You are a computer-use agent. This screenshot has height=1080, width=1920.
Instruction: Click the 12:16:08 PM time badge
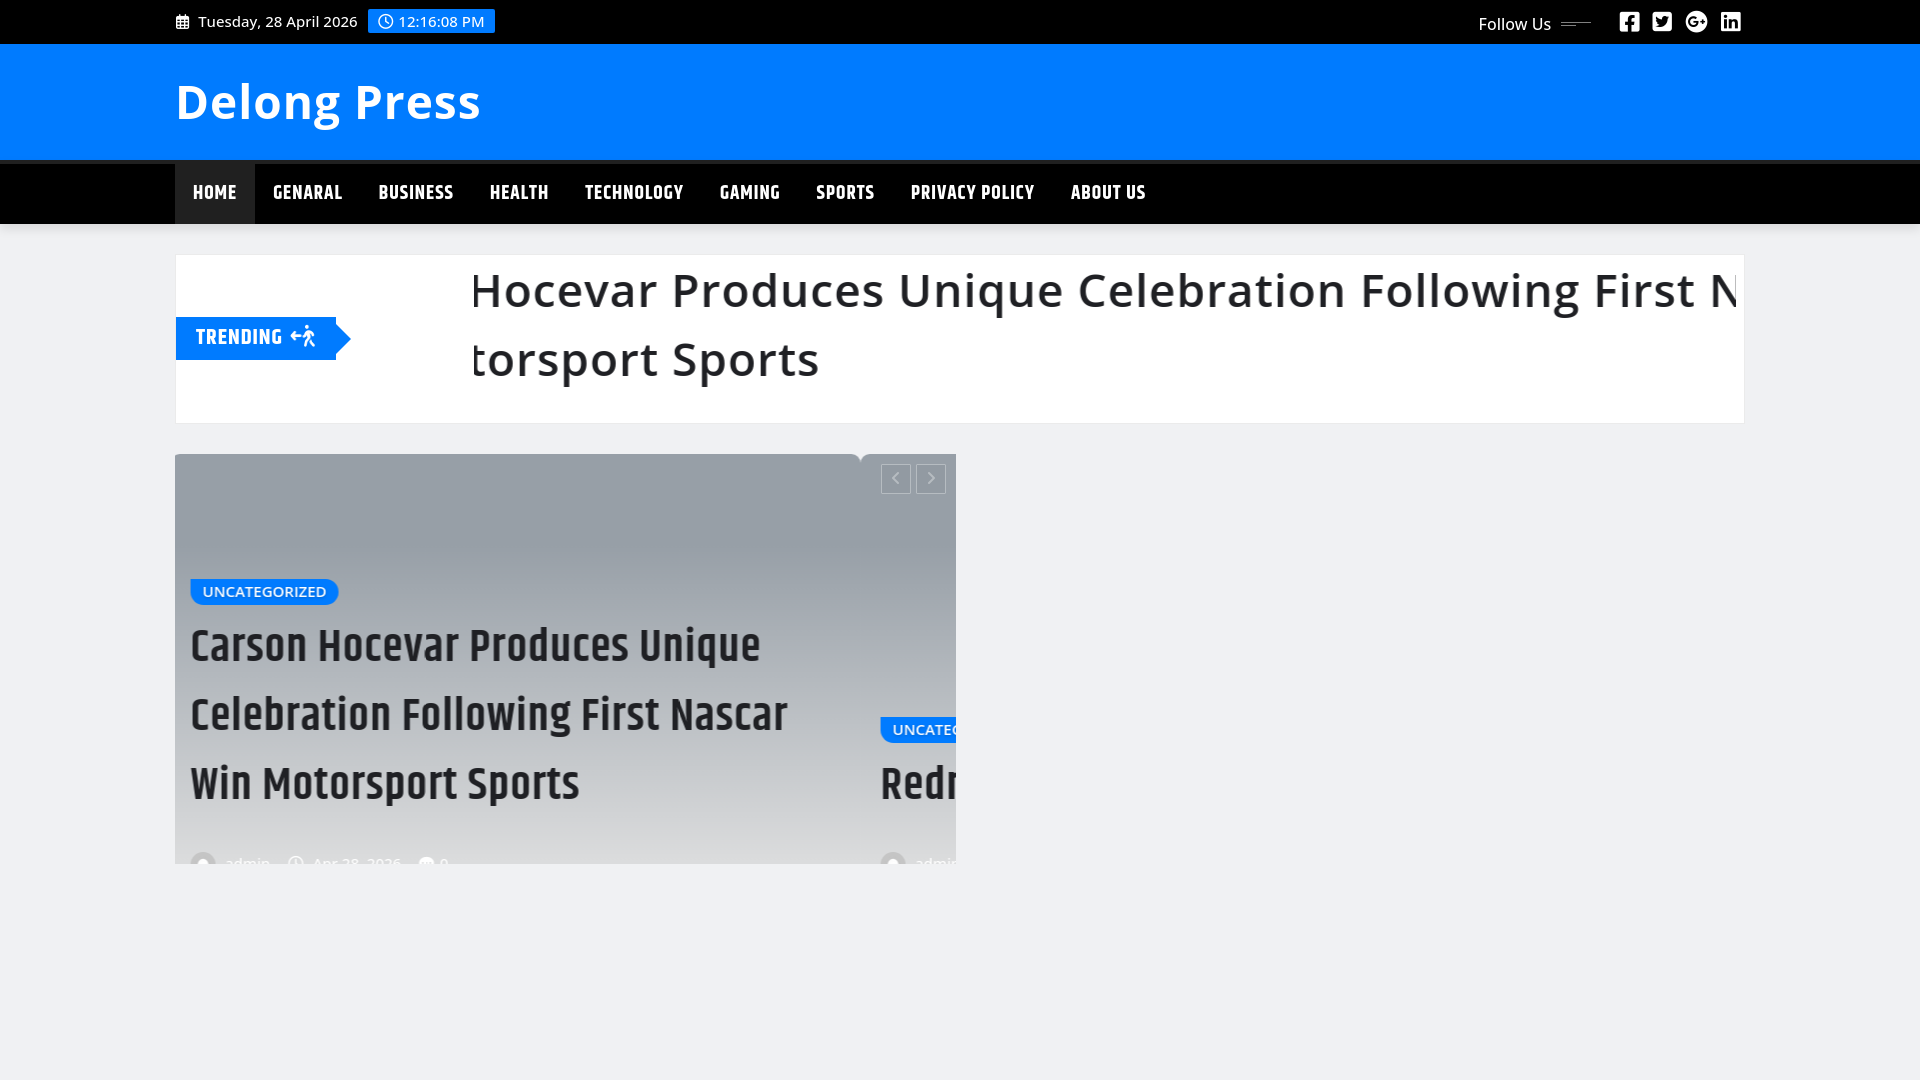(431, 21)
